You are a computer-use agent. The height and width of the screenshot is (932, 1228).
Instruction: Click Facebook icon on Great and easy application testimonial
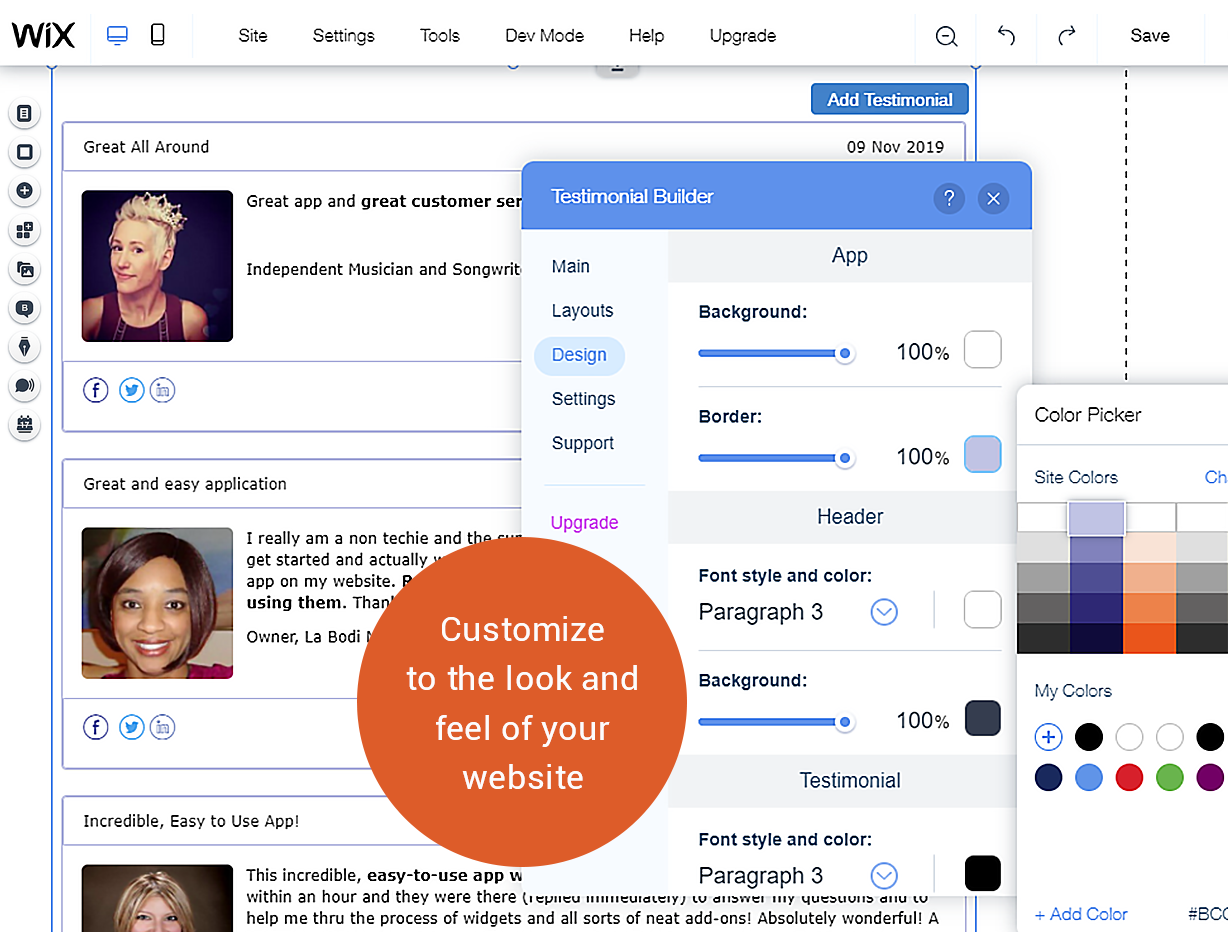[95, 727]
